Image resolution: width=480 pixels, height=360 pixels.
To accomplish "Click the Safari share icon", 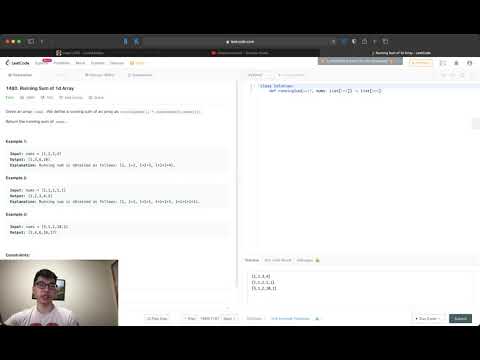I will 364,41.
